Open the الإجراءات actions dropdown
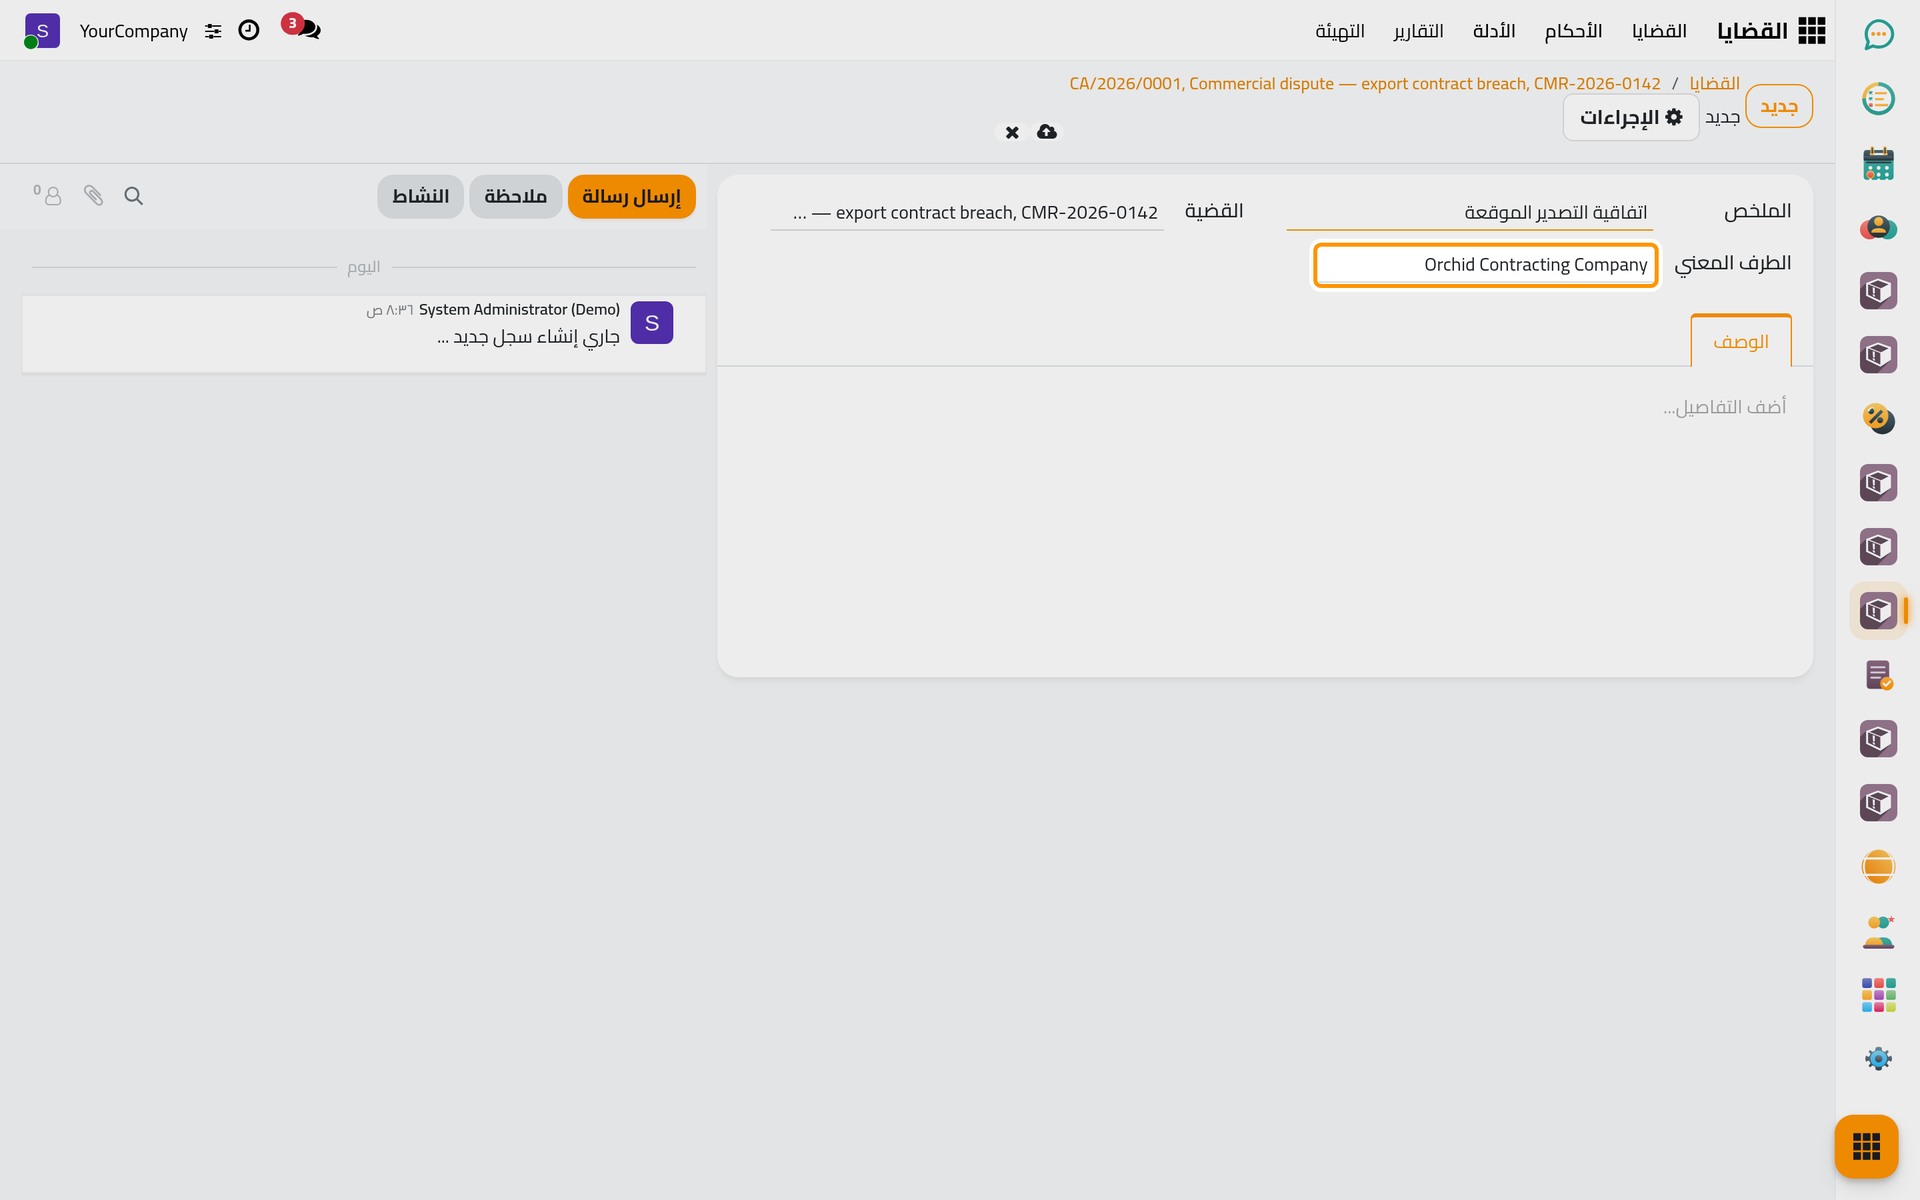Viewport: 1920px width, 1200px height. pos(1631,117)
